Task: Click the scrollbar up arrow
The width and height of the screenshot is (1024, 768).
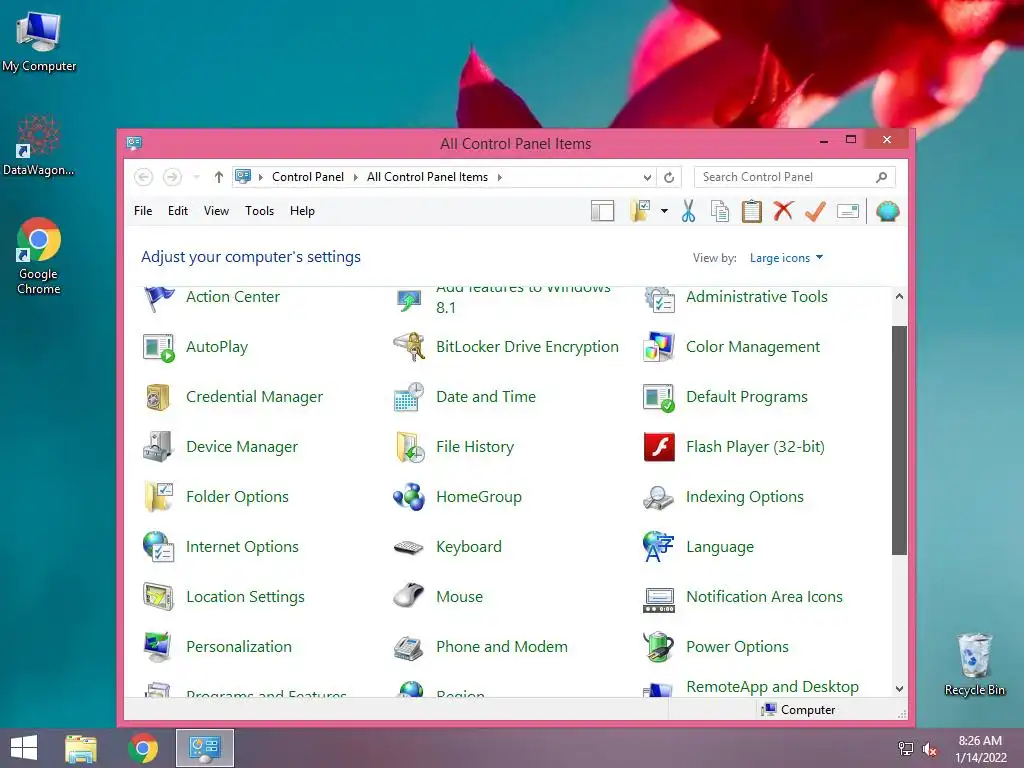Action: [899, 296]
